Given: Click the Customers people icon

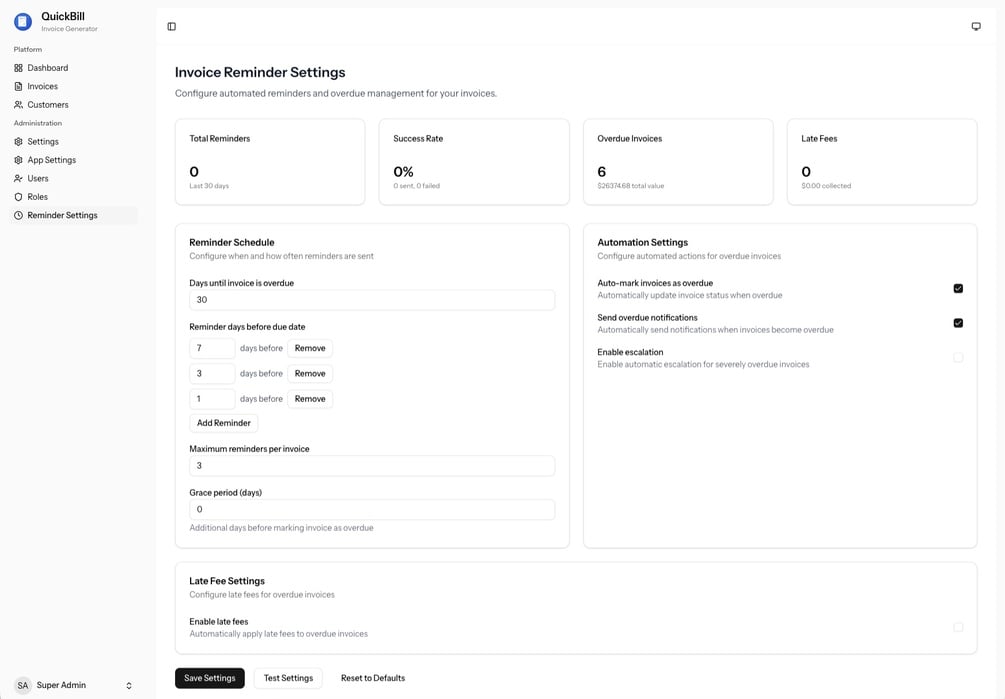Looking at the screenshot, I should click(18, 105).
